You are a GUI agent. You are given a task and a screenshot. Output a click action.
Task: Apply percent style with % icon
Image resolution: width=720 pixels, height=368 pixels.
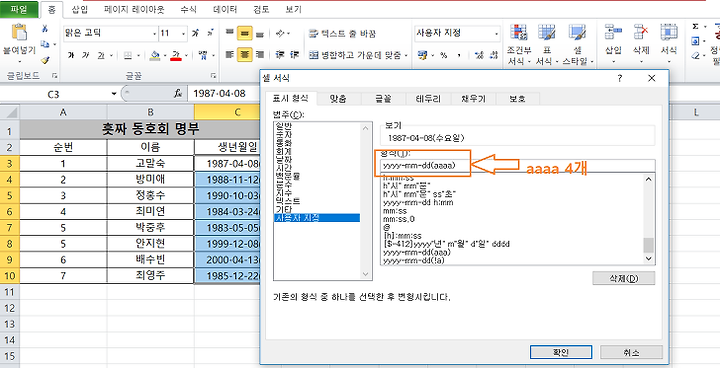pos(443,55)
